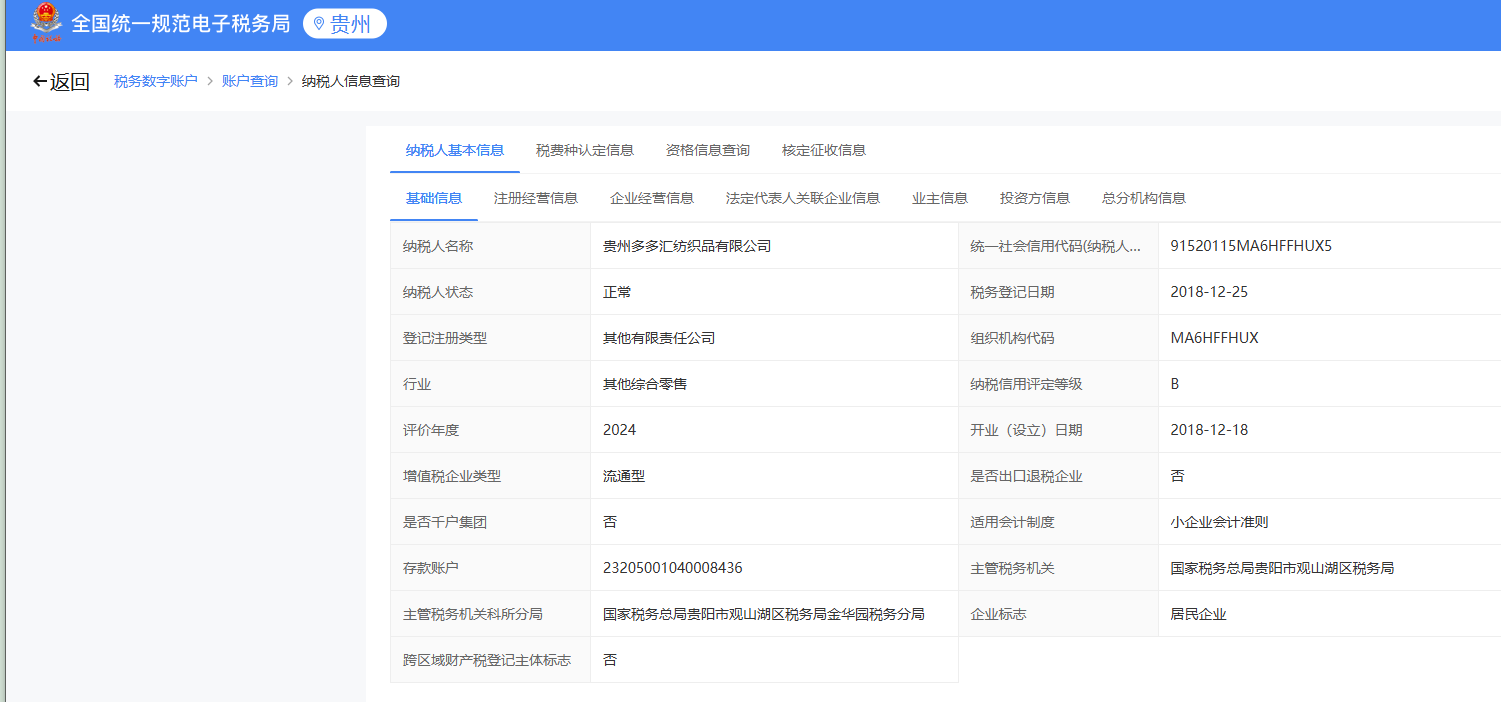1501x702 pixels.
Task: Go to 税务数字账户 breadcrumb link
Action: pyautogui.click(x=155, y=81)
